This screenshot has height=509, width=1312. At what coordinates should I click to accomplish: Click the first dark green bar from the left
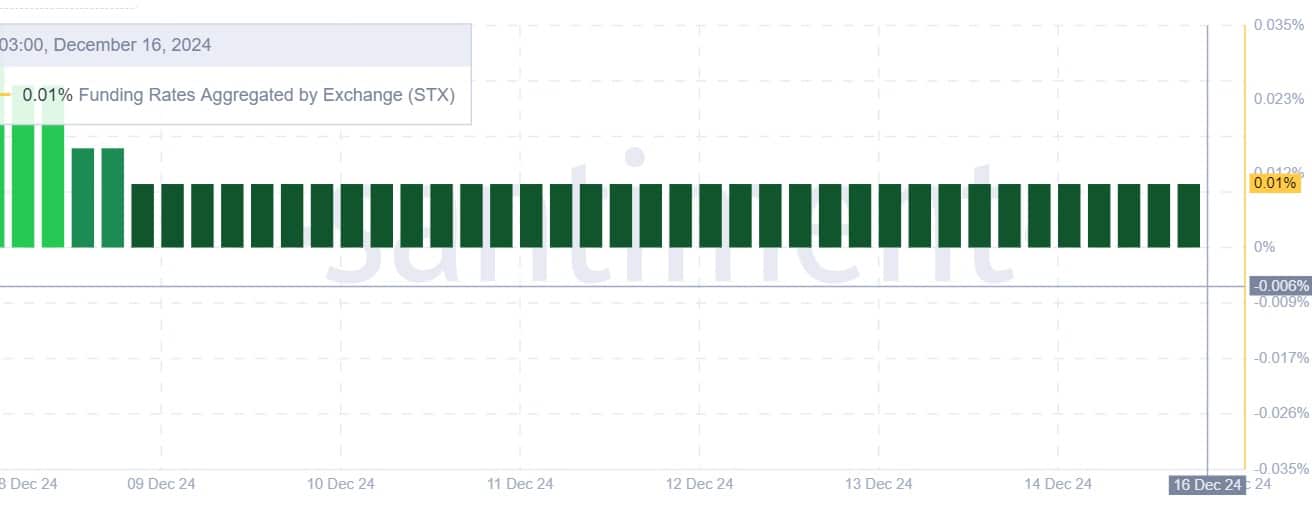[x=143, y=215]
